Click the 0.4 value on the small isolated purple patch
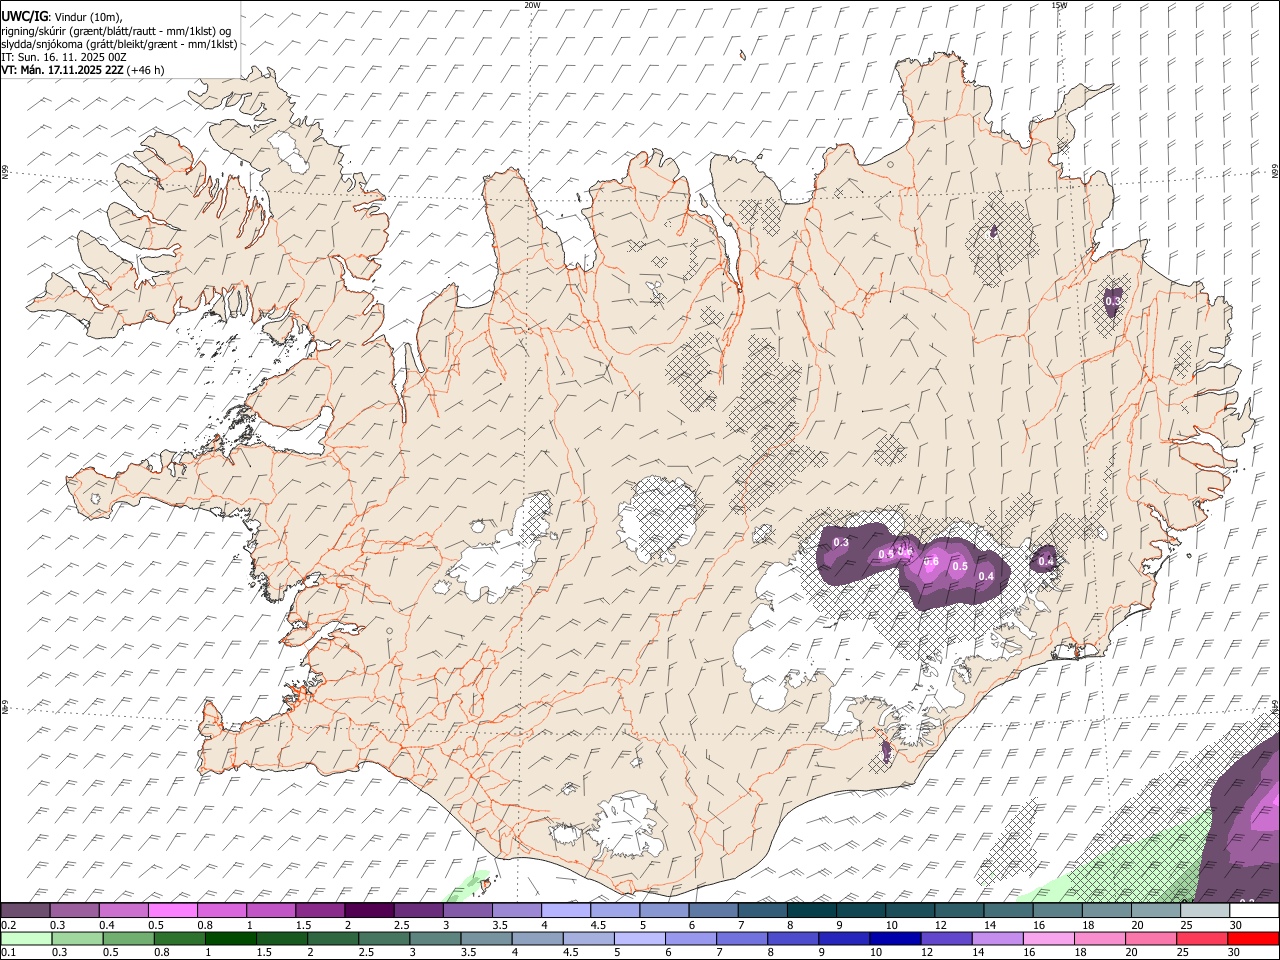Screen dimensions: 1280x960 click(x=1045, y=562)
